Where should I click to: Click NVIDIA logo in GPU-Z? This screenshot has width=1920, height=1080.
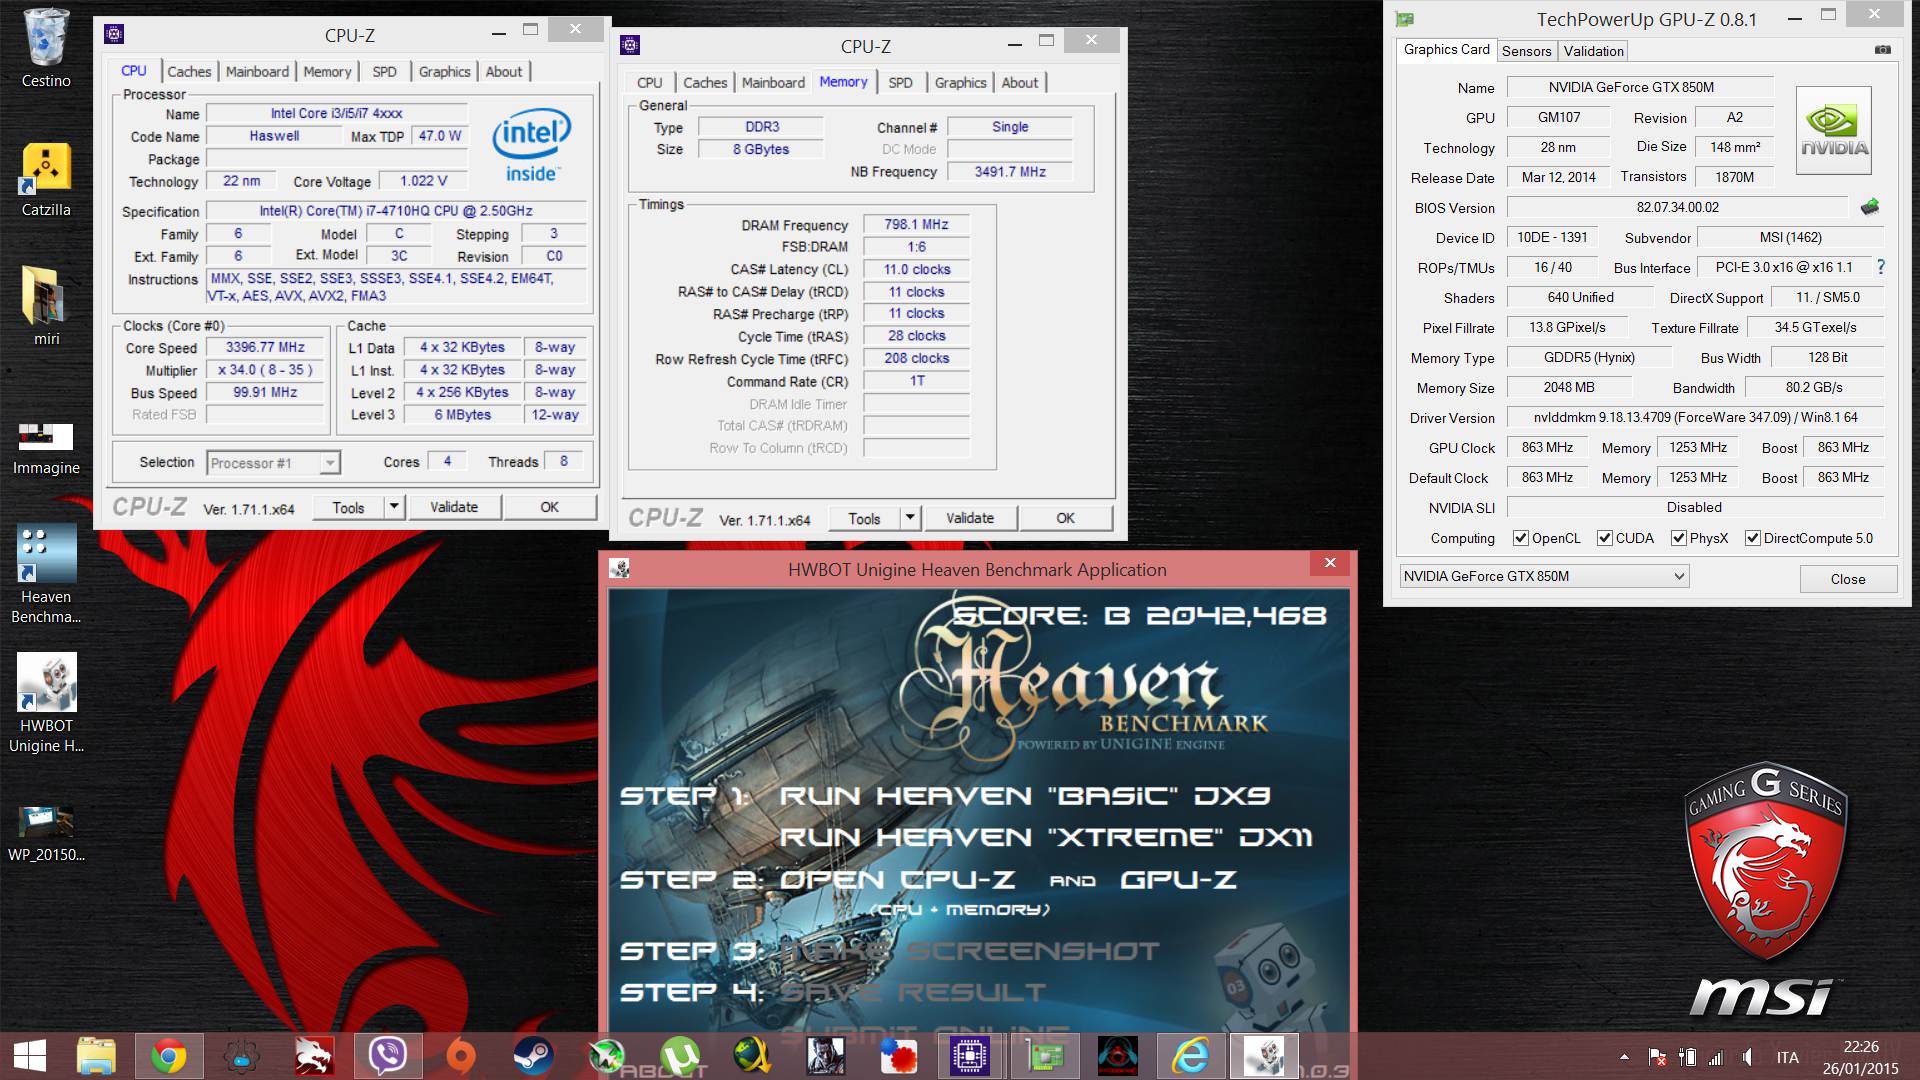click(1834, 131)
